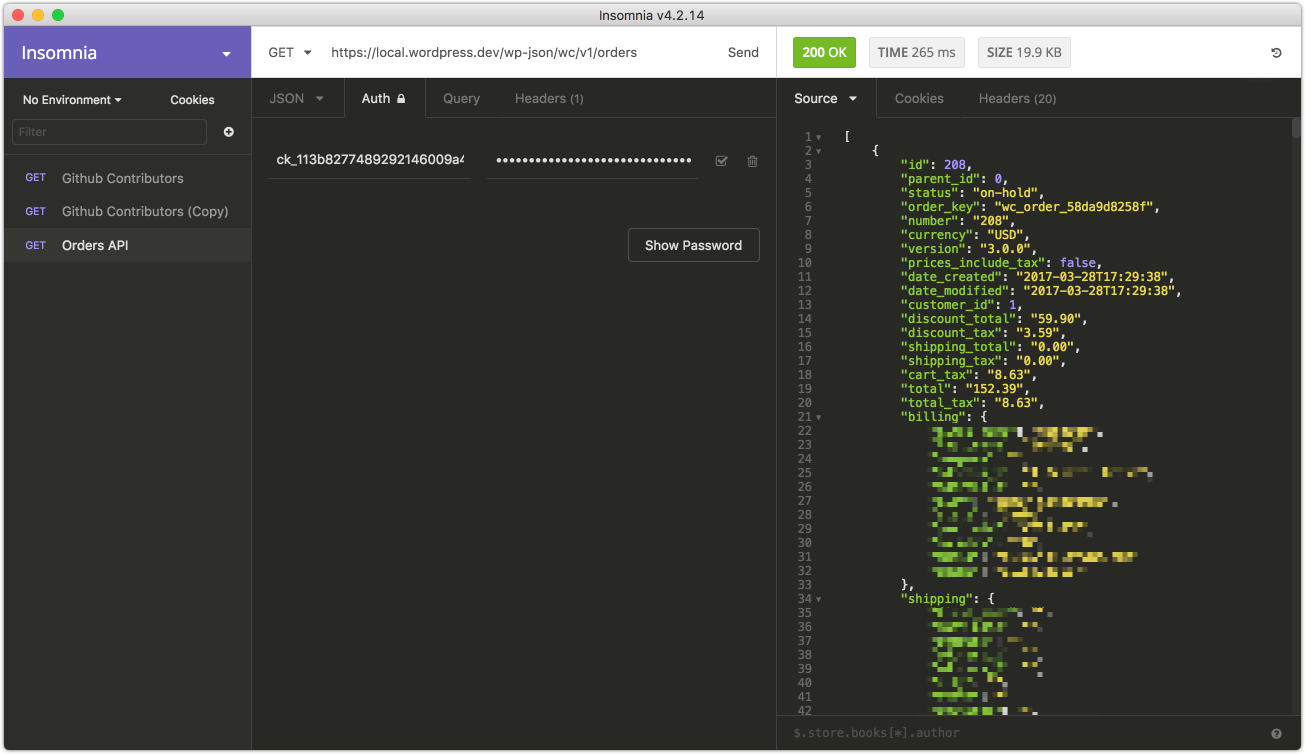Toggle the auth credential enabled checkbox
Image resolution: width=1305 pixels, height=754 pixels.
tap(721, 161)
